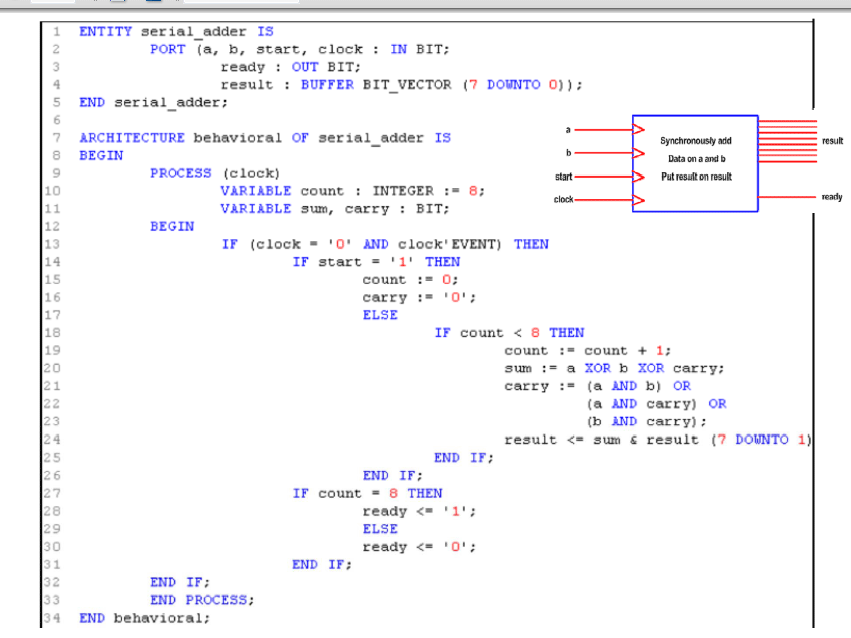Image resolution: width=851 pixels, height=638 pixels.
Task: Click the "ENTITY serial_adder IS" line
Action: [x=176, y=32]
